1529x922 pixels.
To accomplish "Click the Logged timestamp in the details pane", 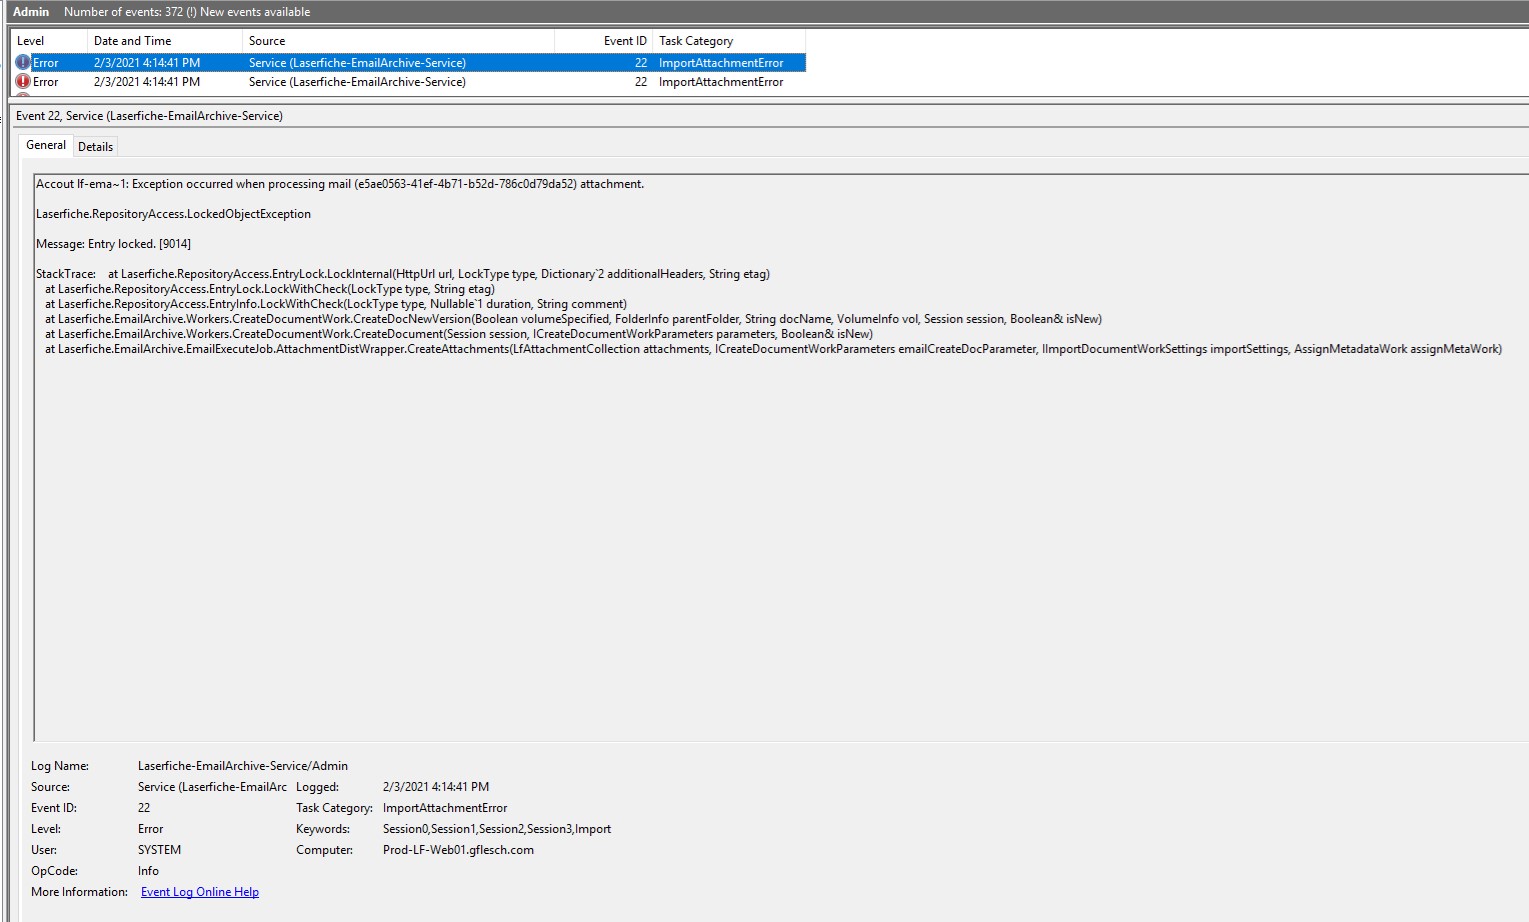I will pyautogui.click(x=436, y=787).
